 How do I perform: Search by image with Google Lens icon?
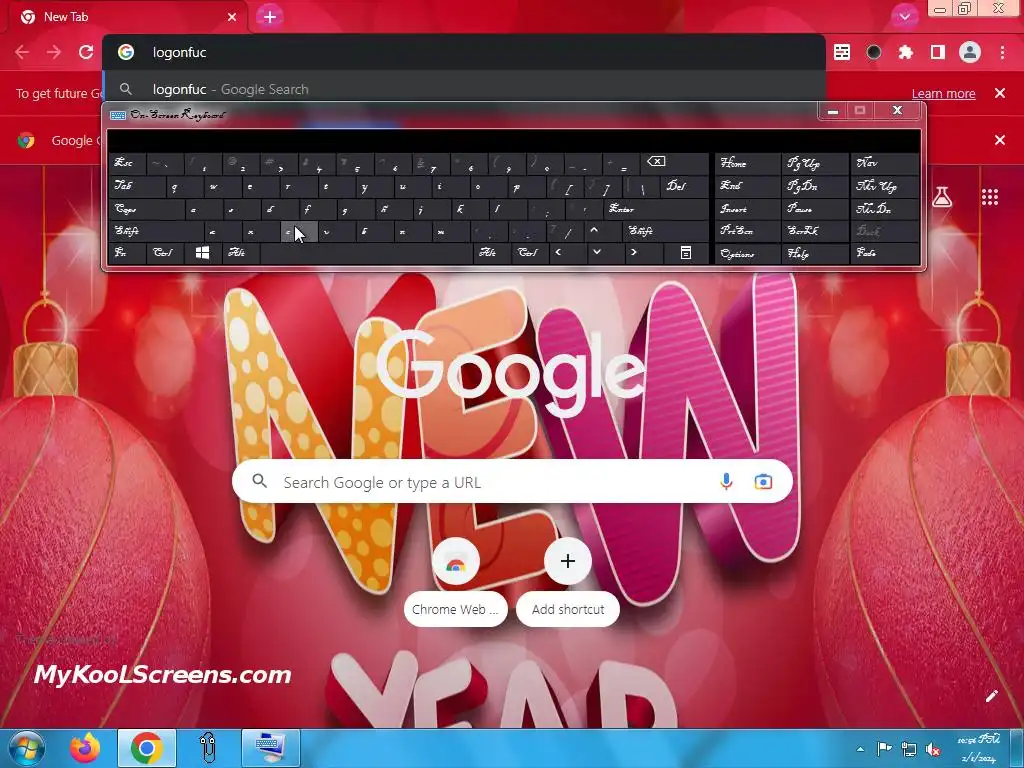pos(763,482)
